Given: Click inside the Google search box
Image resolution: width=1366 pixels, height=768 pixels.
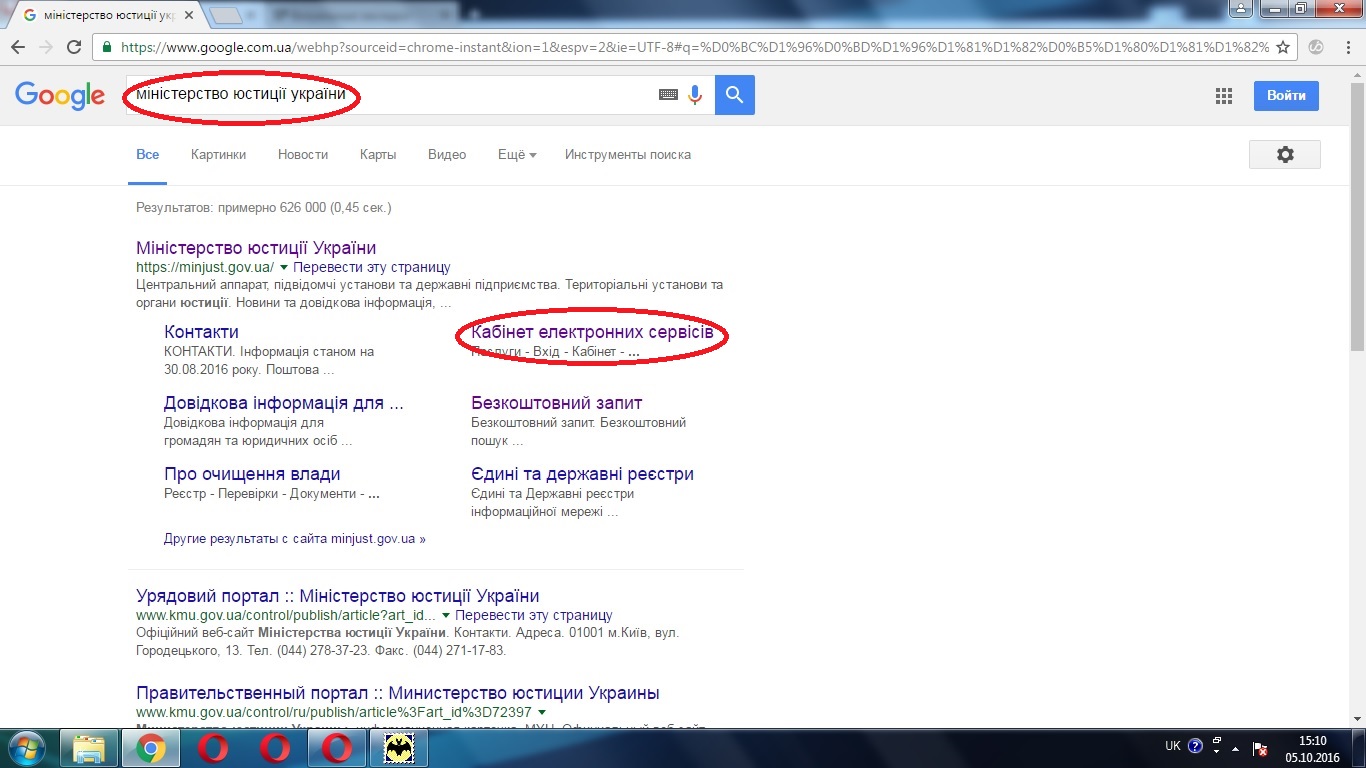Looking at the screenshot, I should pos(420,95).
